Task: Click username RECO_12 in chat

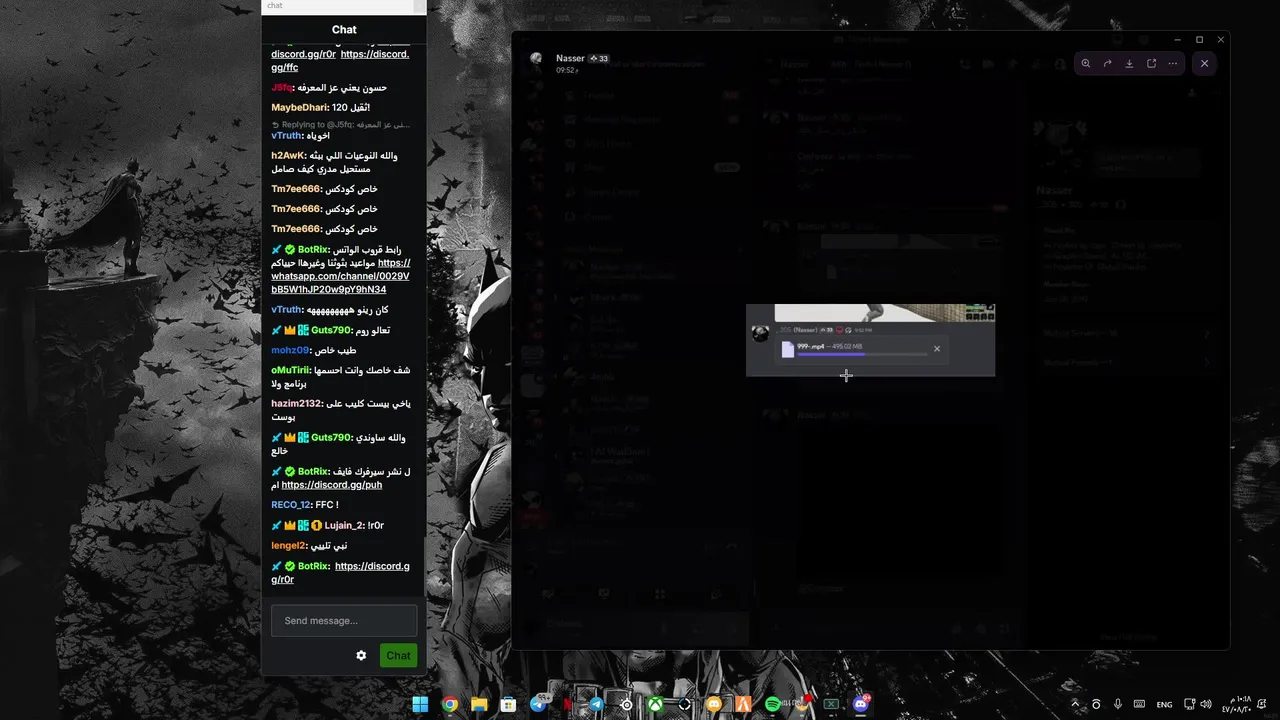Action: (x=291, y=505)
